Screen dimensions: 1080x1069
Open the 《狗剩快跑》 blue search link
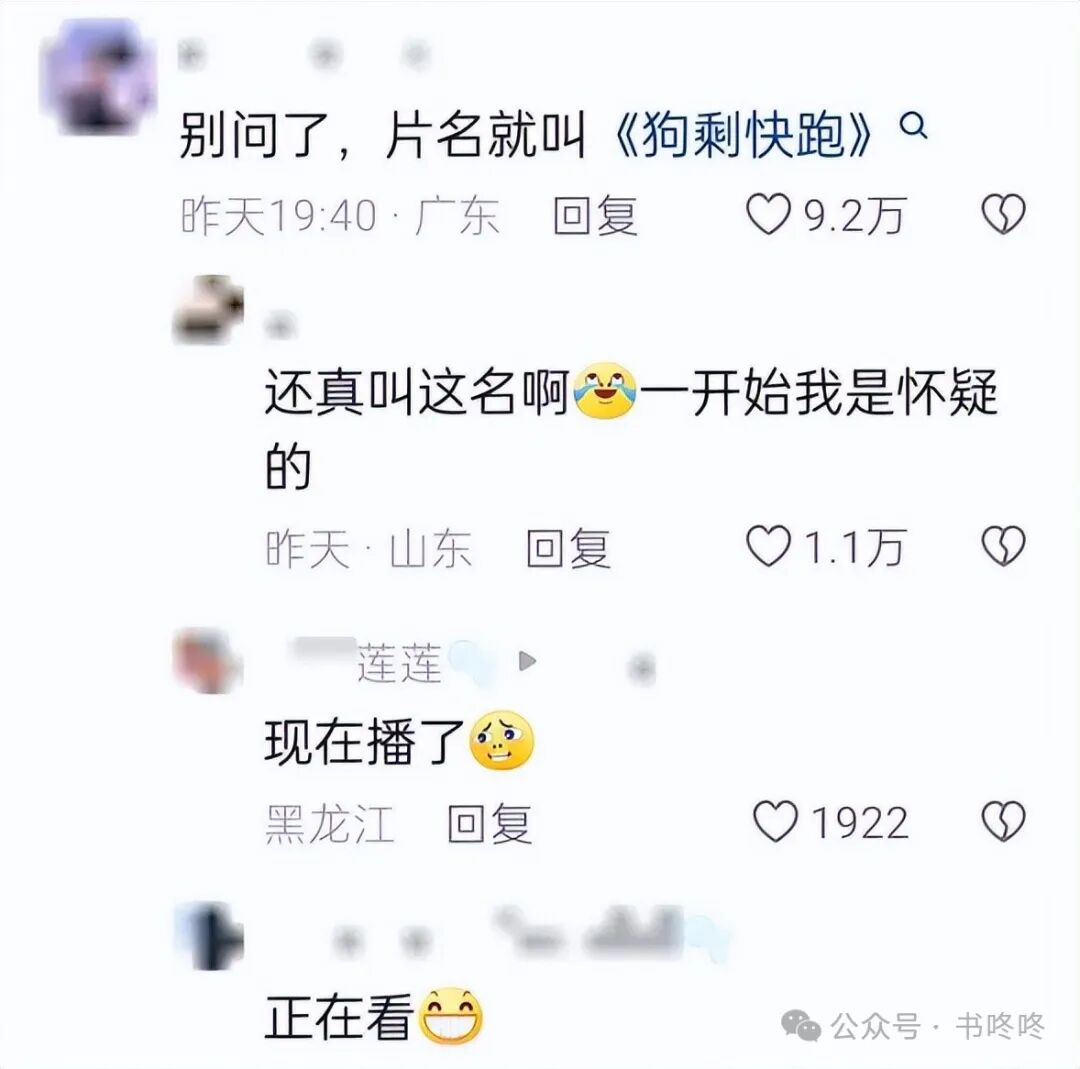[742, 134]
